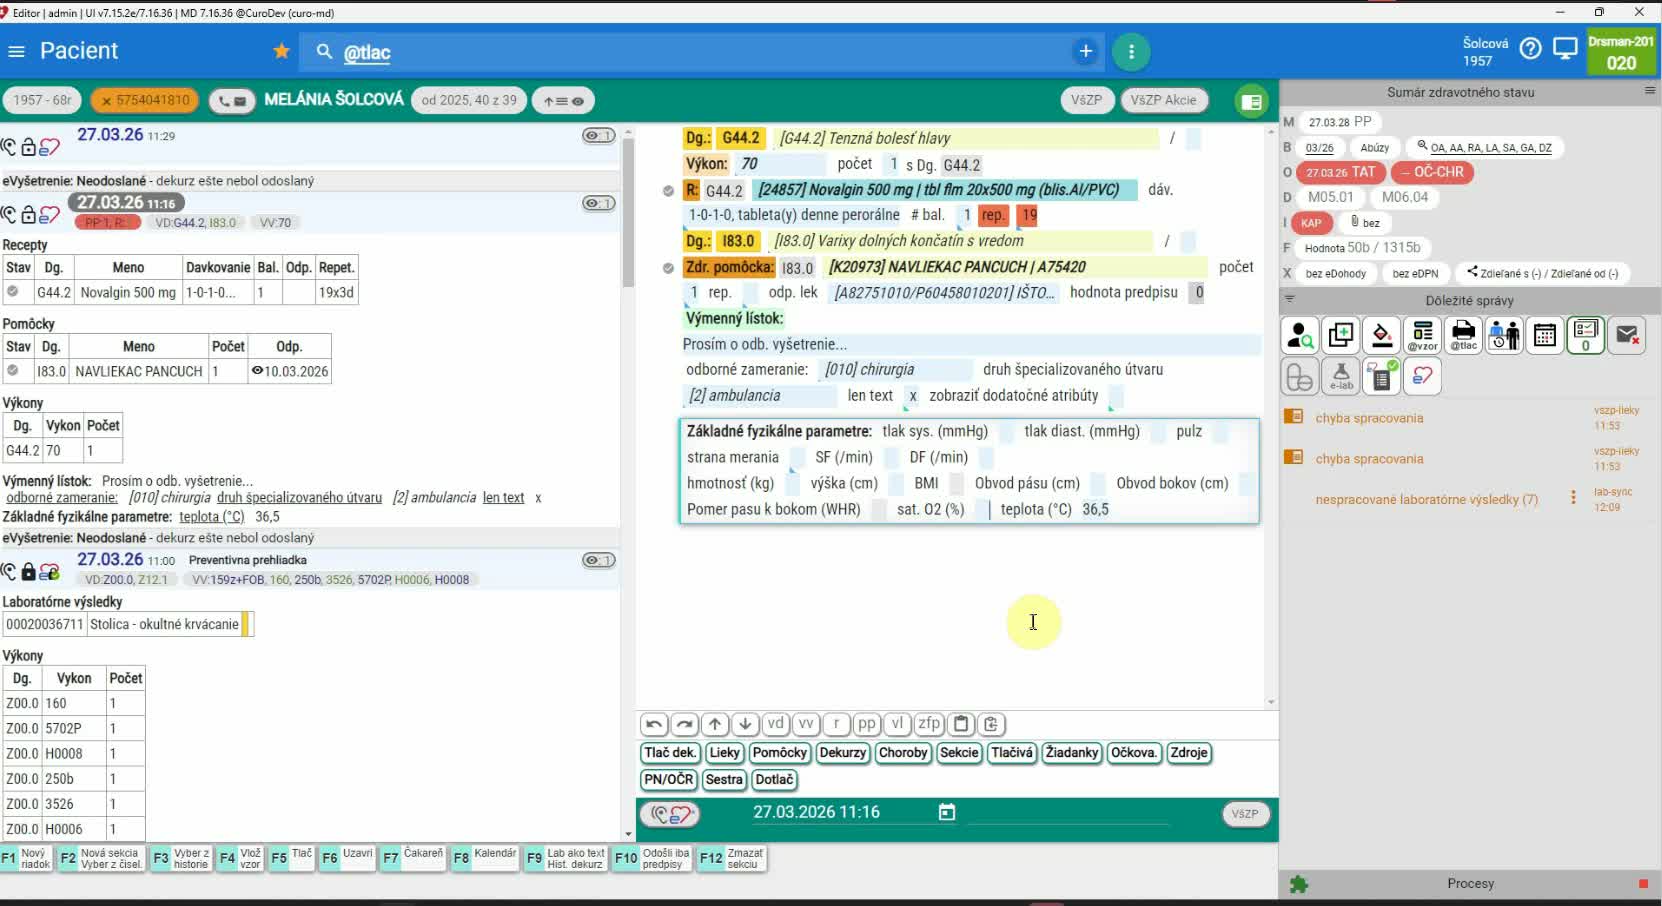The image size is (1662, 906).
Task: Click the undo arrow in editor toolbar
Action: pos(654,724)
